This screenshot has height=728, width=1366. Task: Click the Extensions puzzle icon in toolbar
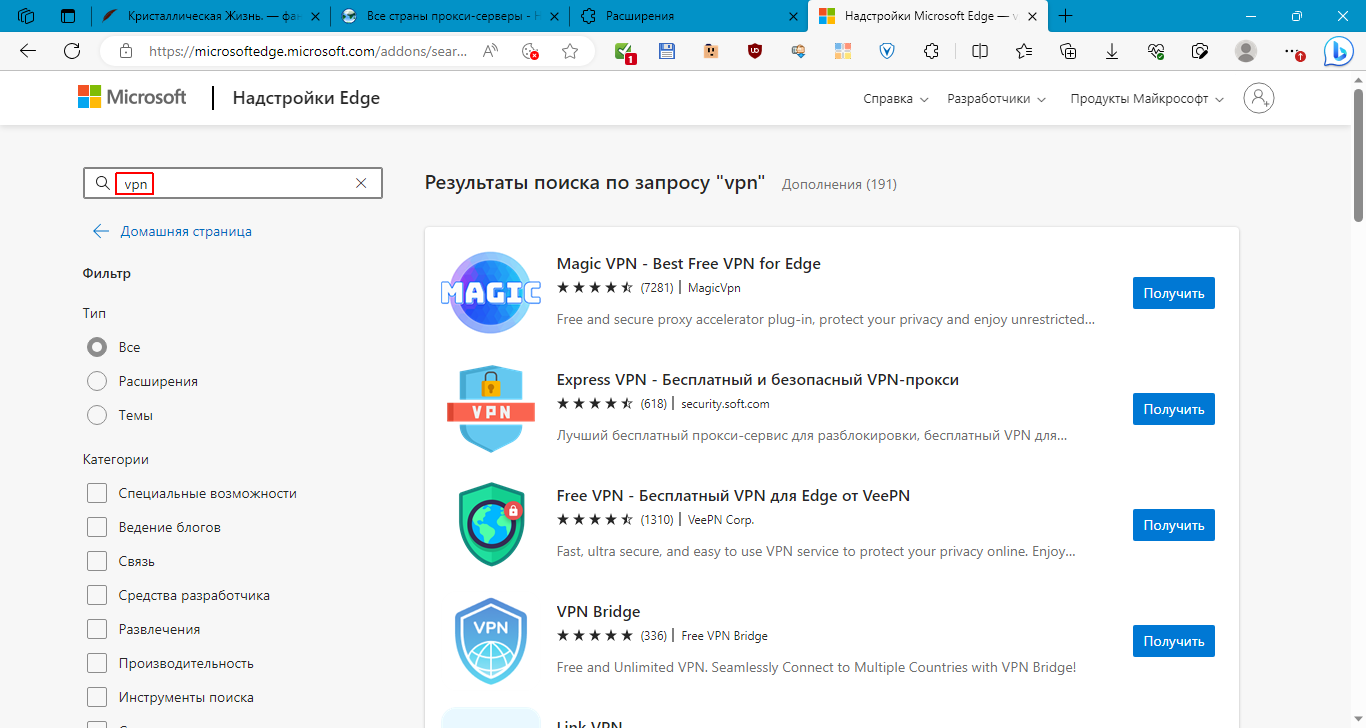932,51
